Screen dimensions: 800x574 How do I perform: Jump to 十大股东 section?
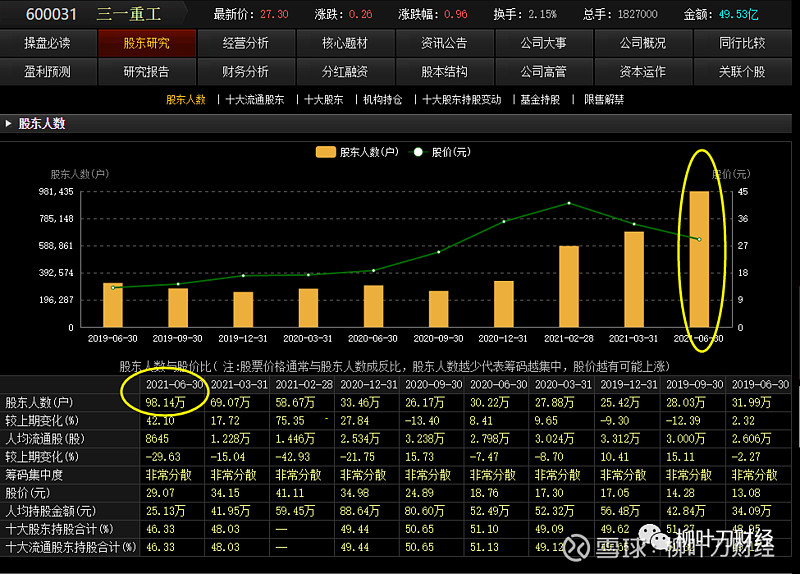tap(323, 99)
